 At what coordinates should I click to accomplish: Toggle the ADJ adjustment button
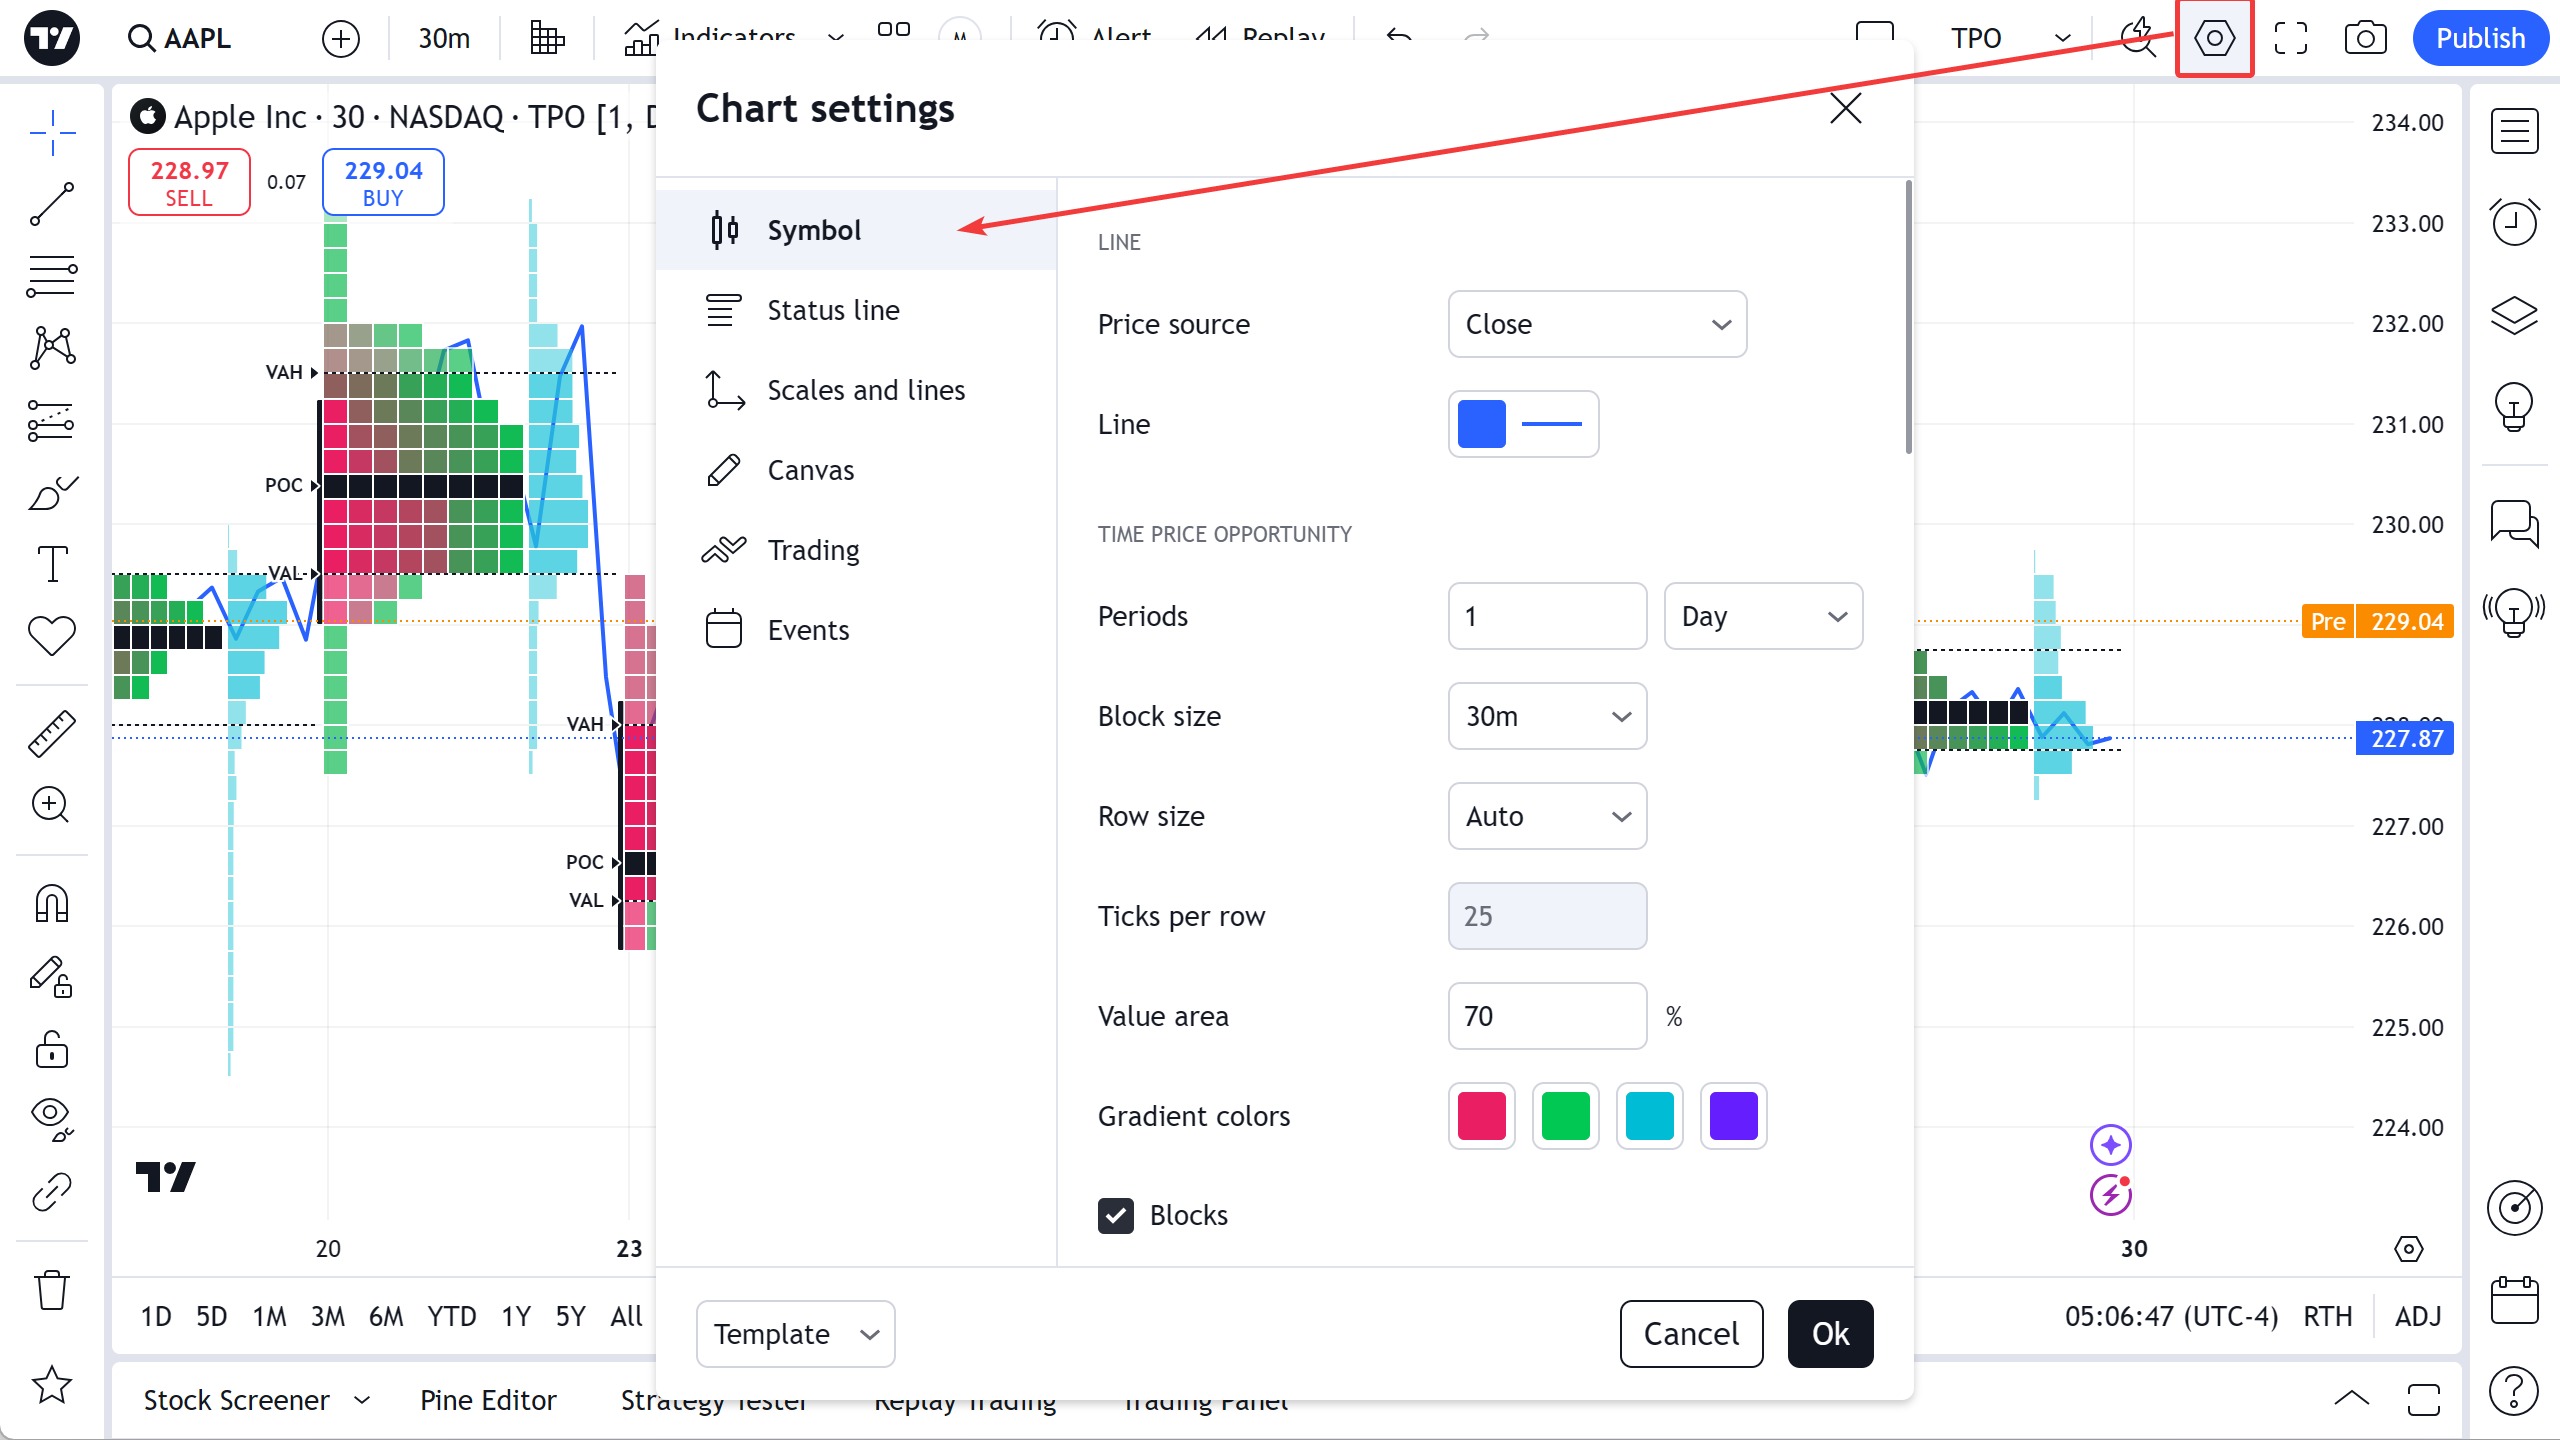click(x=2418, y=1316)
